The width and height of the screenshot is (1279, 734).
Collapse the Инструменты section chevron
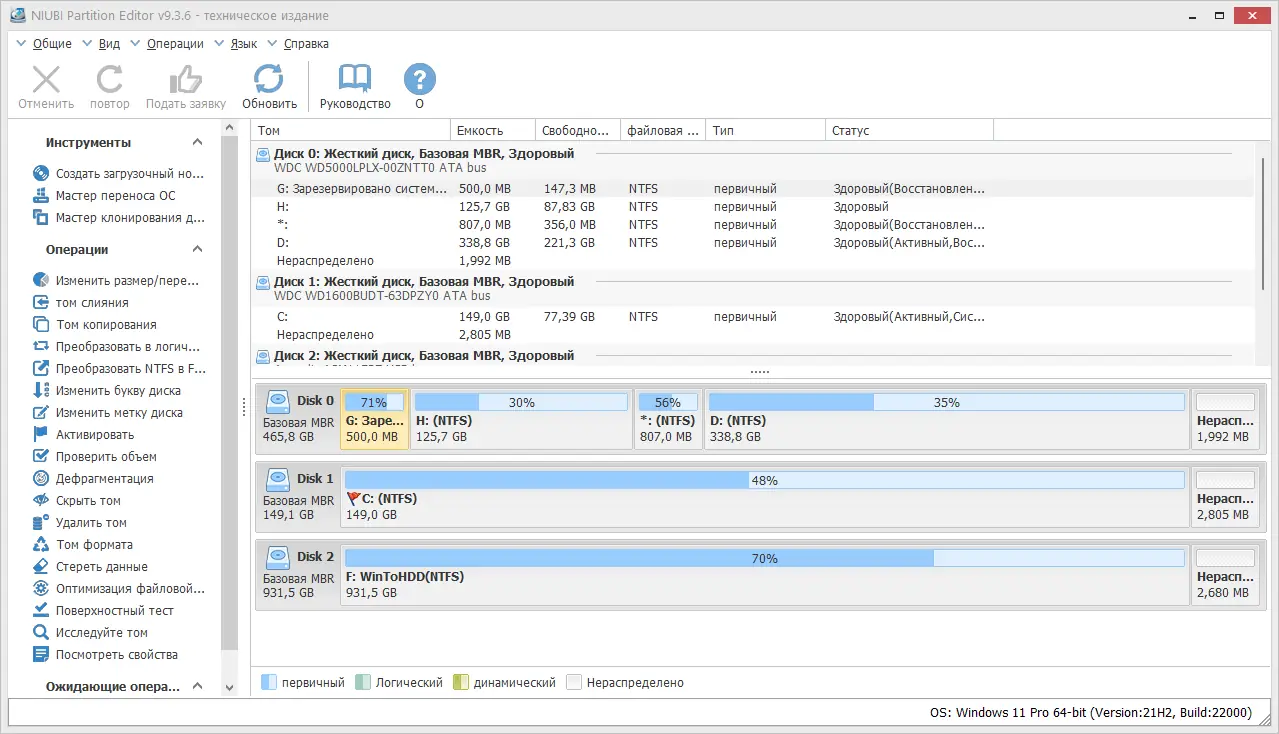tap(197, 143)
